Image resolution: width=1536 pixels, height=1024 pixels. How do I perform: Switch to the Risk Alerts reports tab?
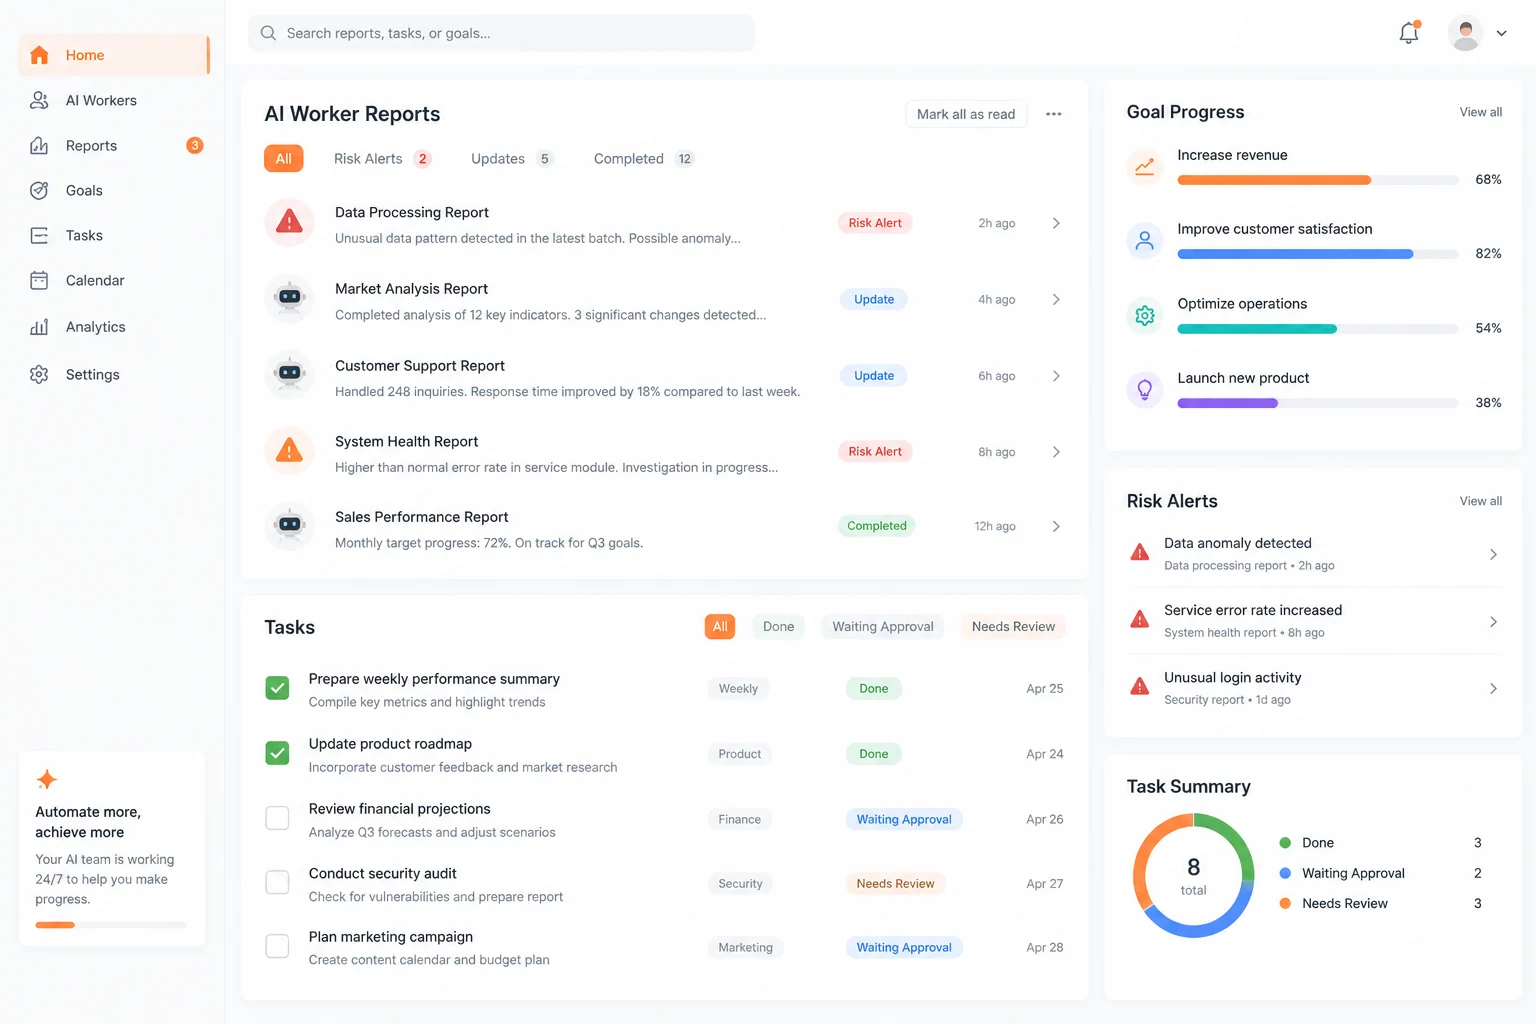point(382,159)
